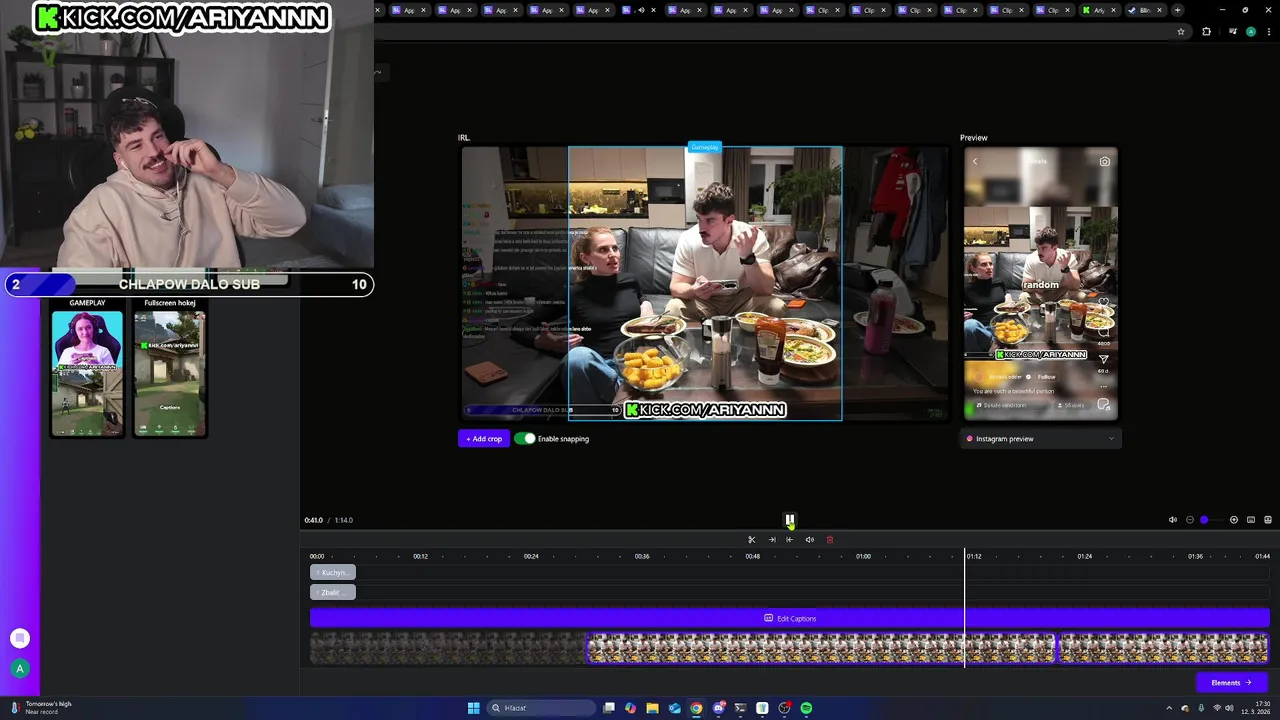The width and height of the screenshot is (1280, 720).
Task: Open Chrome from the taskbar
Action: [696, 708]
